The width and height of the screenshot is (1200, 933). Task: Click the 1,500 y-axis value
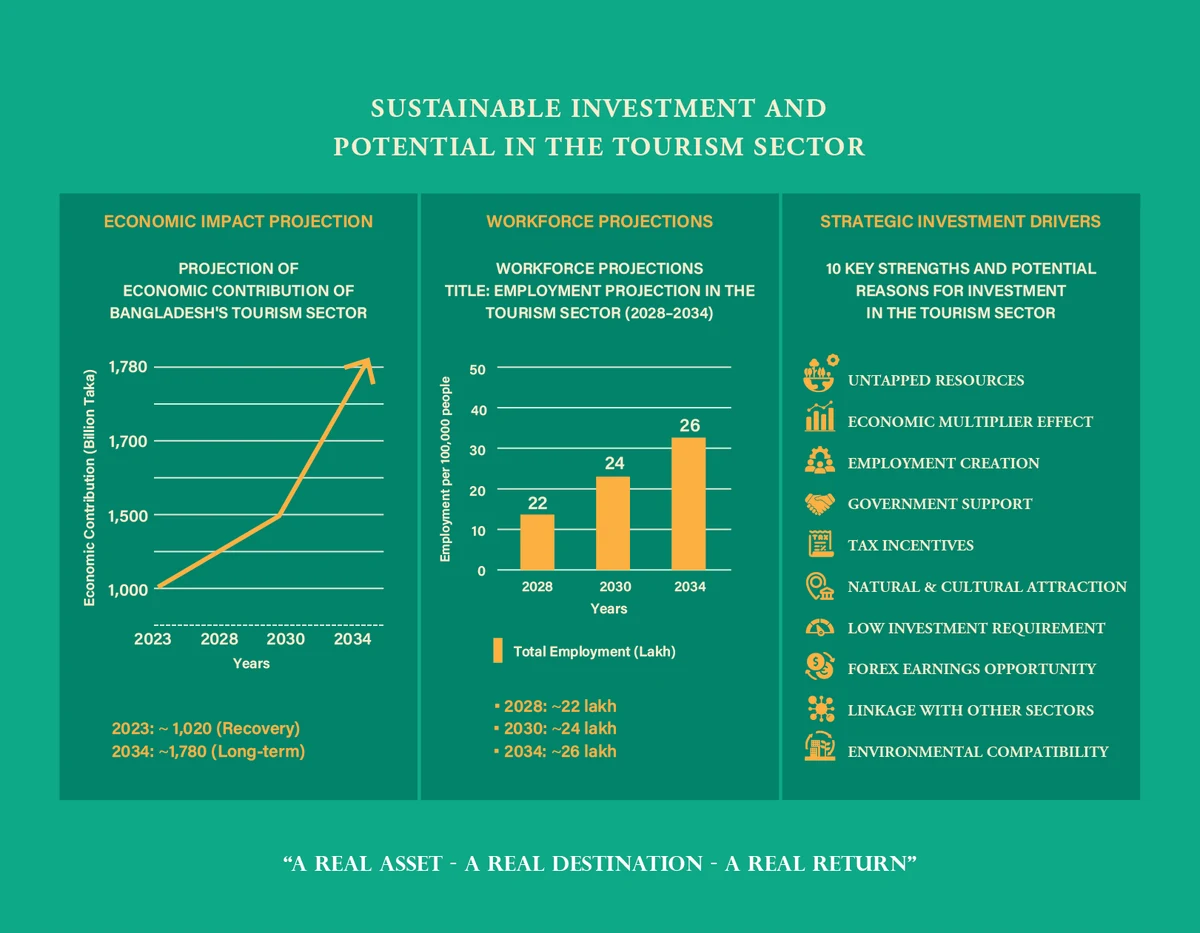coord(127,516)
